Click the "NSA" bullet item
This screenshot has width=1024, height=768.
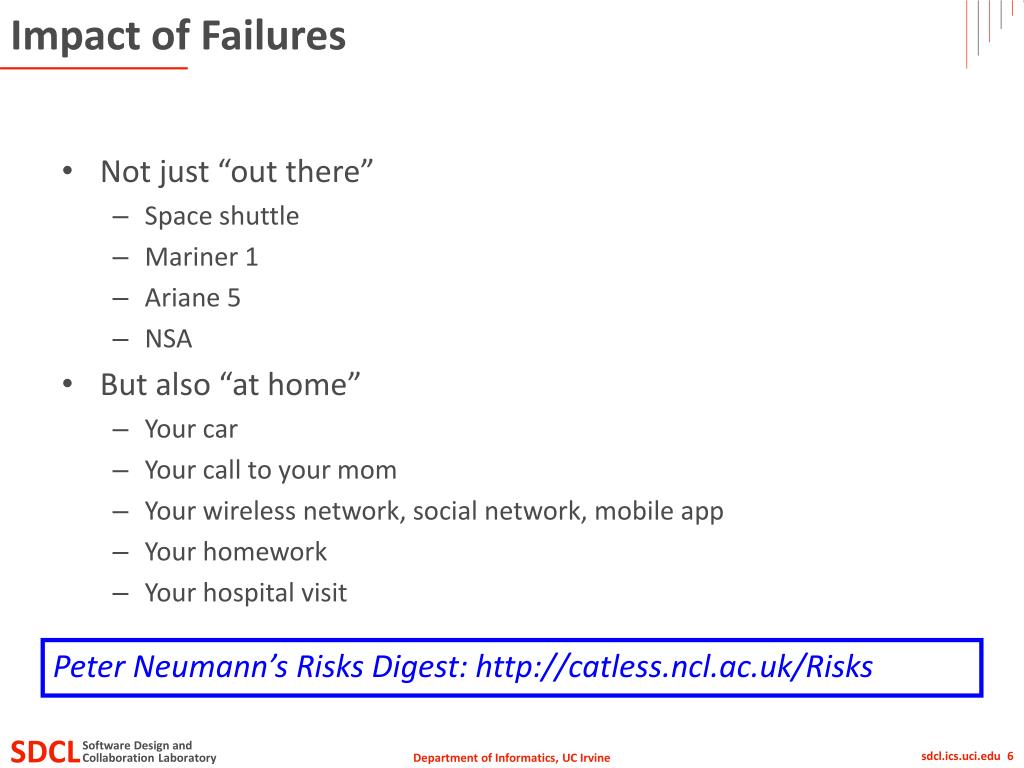click(x=168, y=339)
